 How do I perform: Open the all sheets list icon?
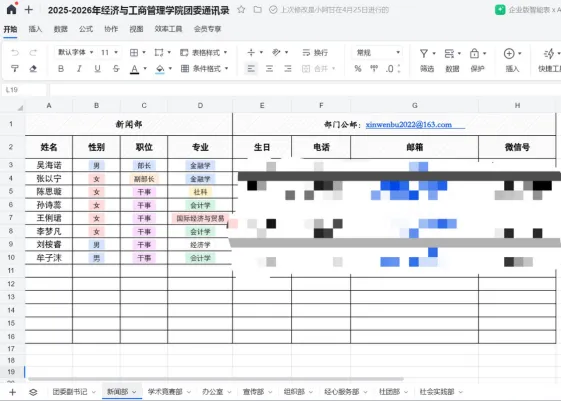click(x=33, y=392)
